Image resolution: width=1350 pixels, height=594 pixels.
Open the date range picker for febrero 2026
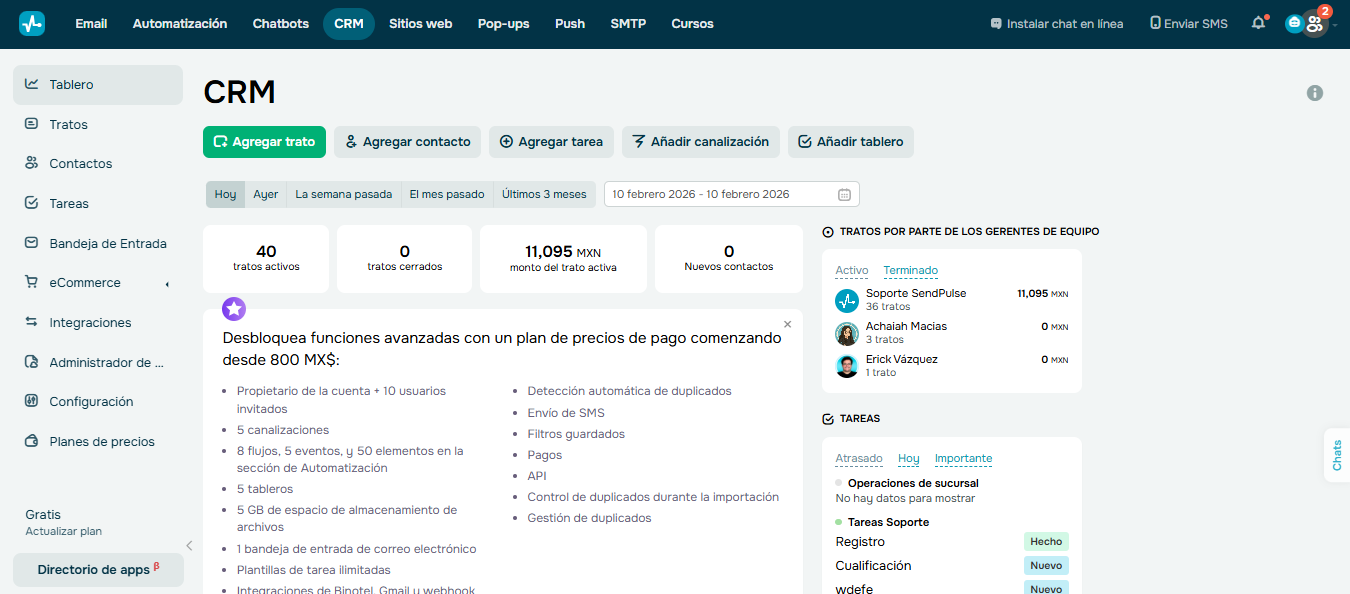(731, 193)
